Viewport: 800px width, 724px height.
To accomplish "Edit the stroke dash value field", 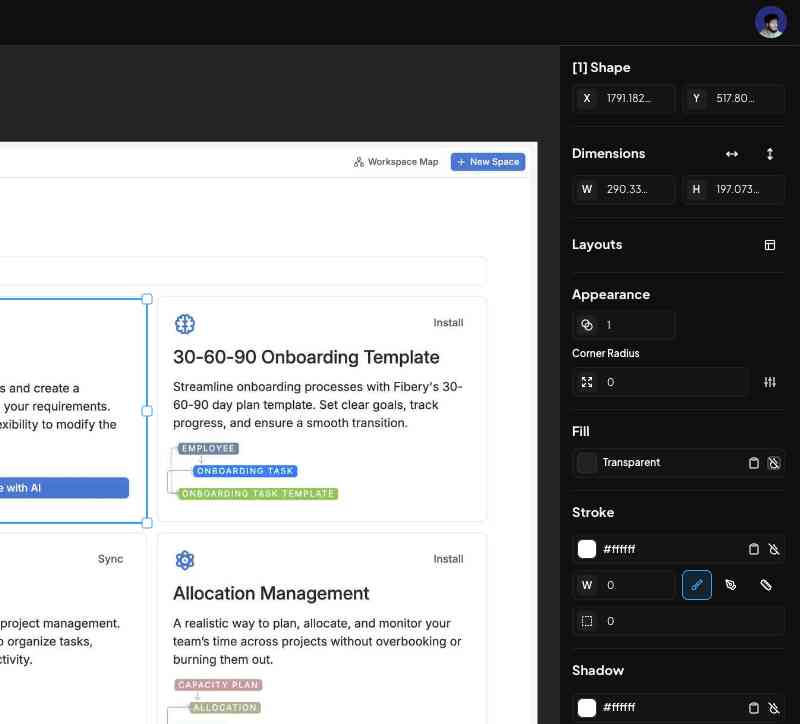I will point(679,621).
